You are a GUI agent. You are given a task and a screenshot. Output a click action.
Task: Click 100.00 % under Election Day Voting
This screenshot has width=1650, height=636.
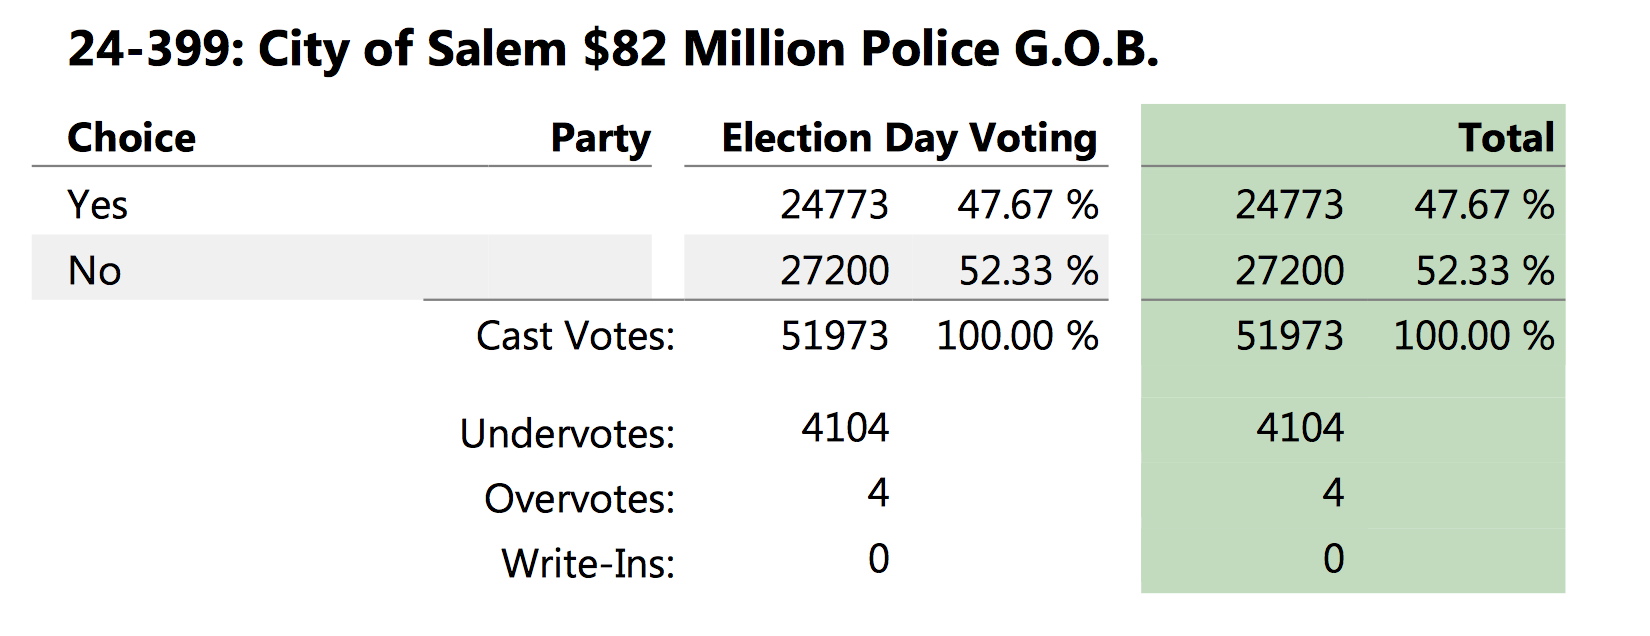(x=1017, y=336)
